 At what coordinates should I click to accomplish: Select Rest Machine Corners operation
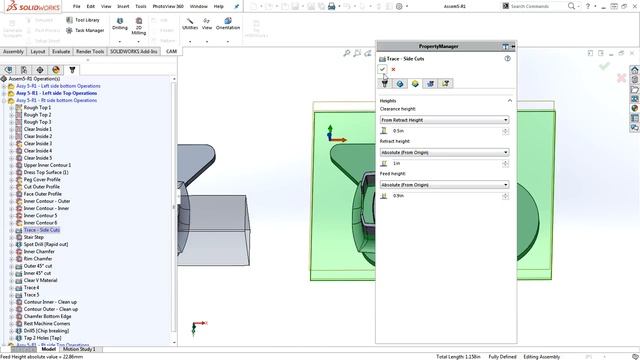[47, 324]
